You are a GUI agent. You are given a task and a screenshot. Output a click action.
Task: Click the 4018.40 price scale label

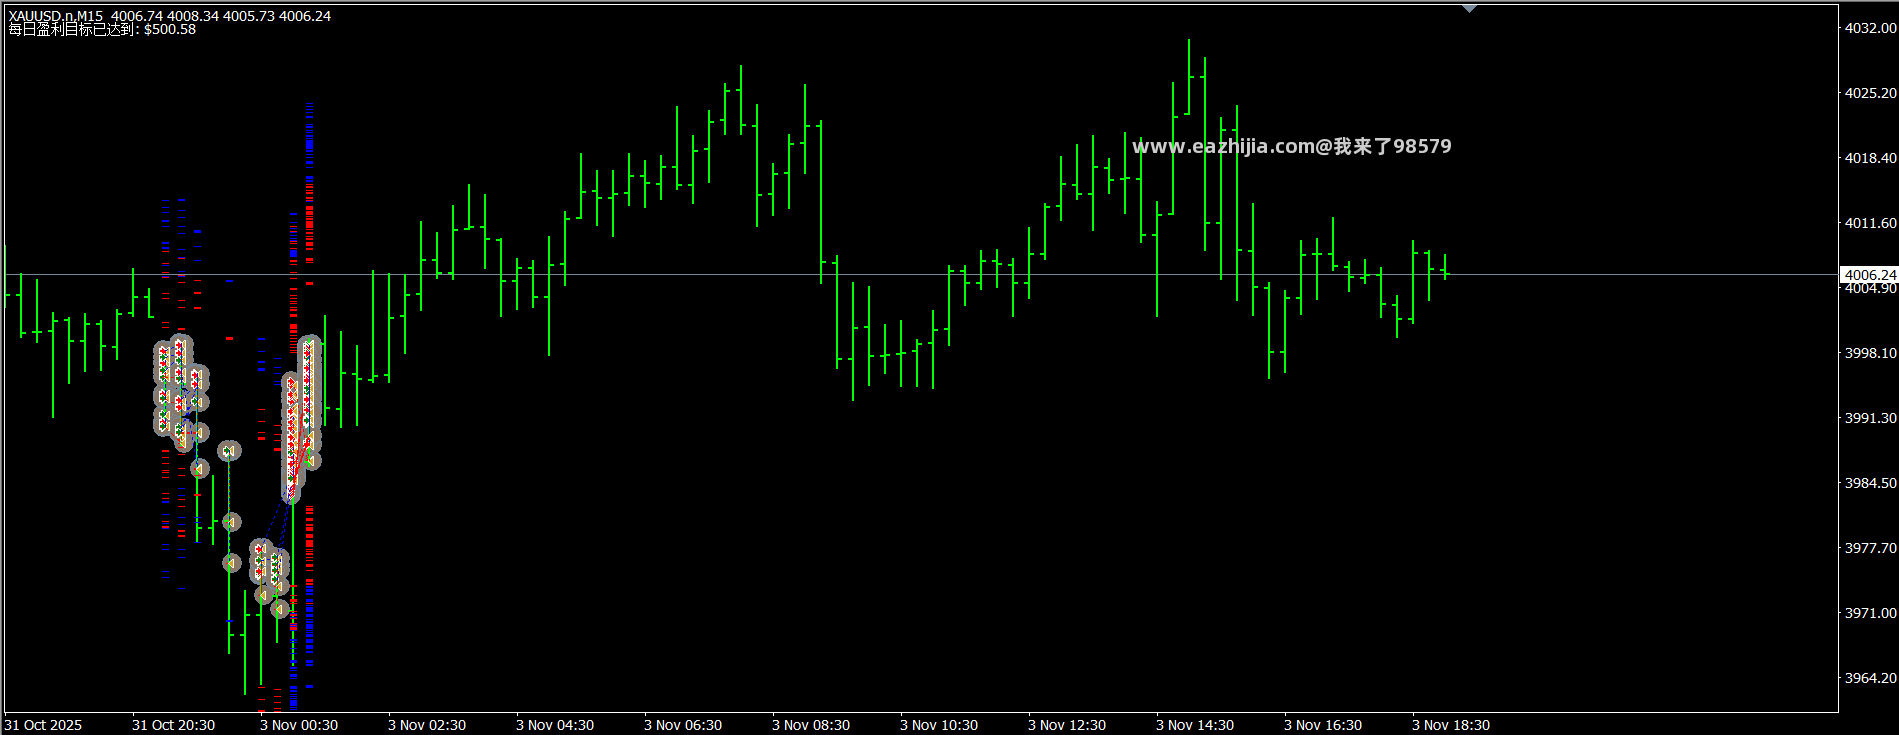click(x=1870, y=158)
